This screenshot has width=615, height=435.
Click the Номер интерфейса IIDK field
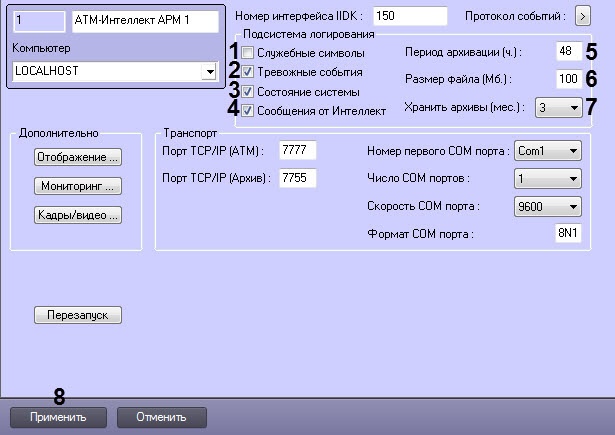412,17
